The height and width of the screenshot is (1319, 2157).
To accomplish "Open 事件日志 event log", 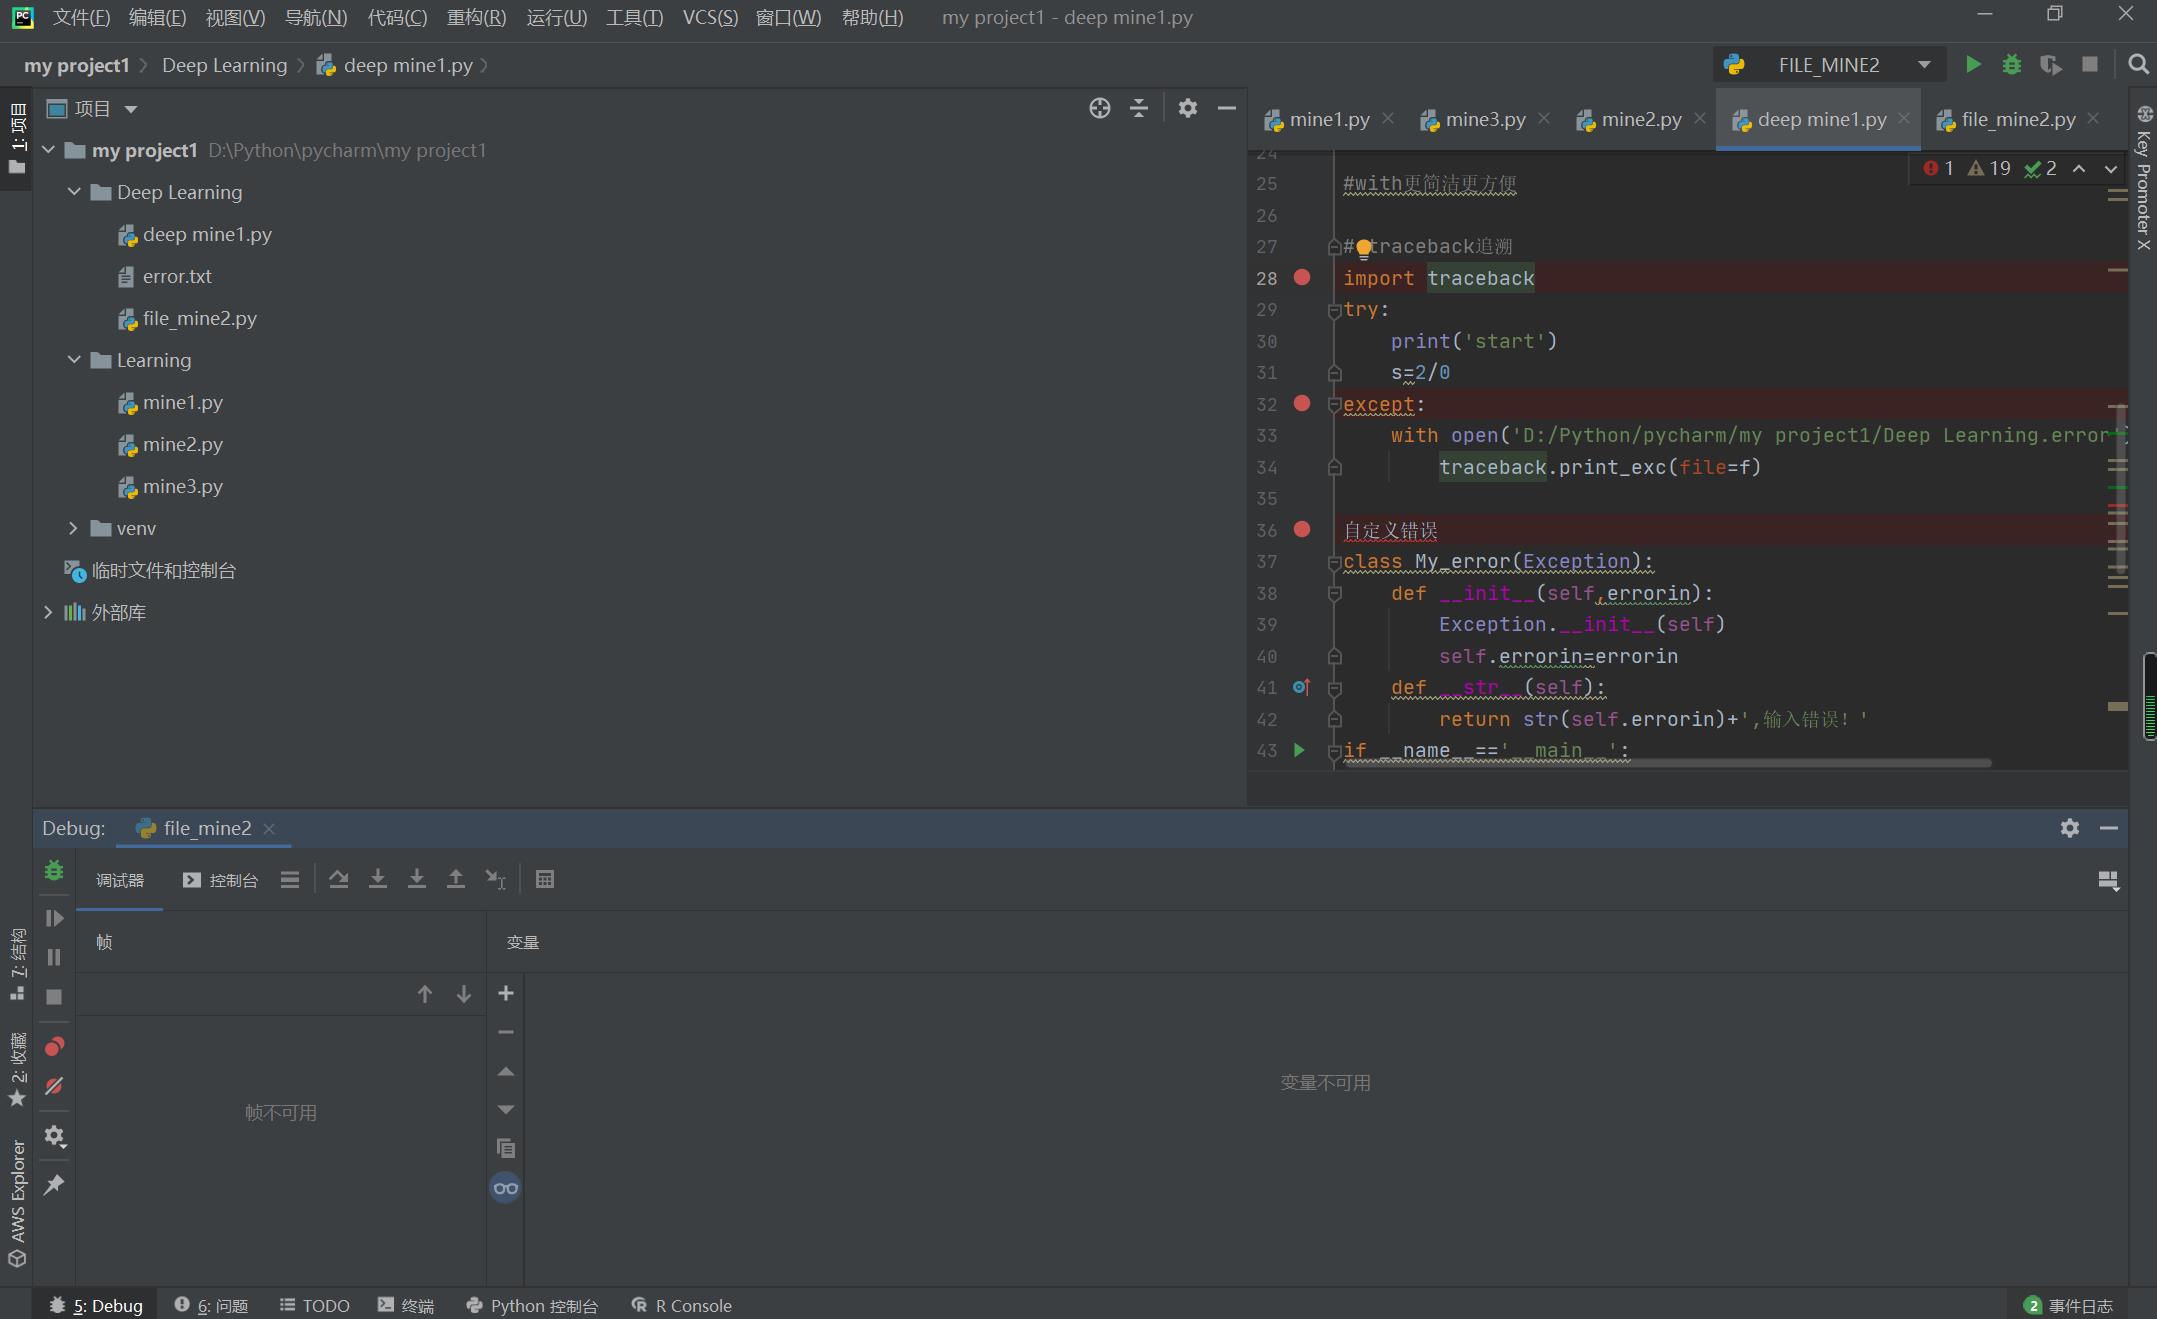I will (2068, 1305).
